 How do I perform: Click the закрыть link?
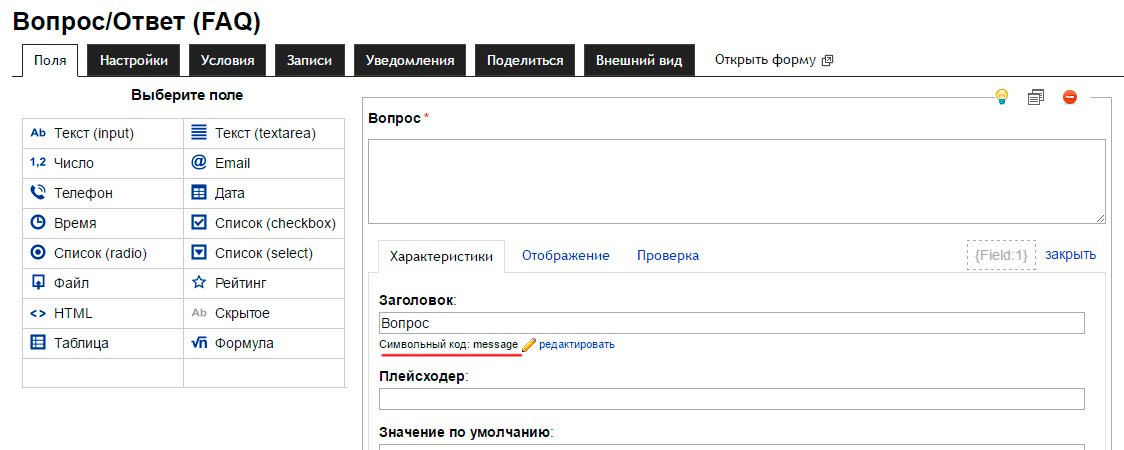tap(1070, 254)
